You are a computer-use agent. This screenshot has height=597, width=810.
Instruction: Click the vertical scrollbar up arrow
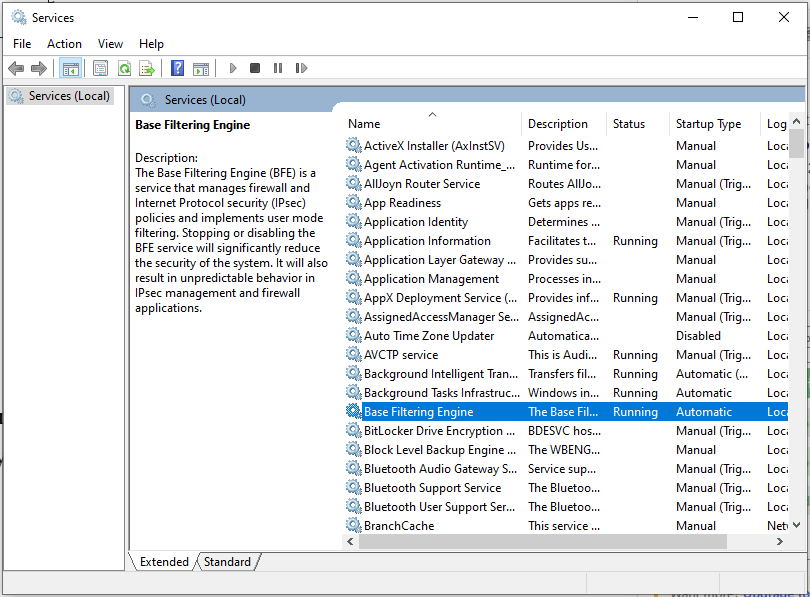pos(797,121)
